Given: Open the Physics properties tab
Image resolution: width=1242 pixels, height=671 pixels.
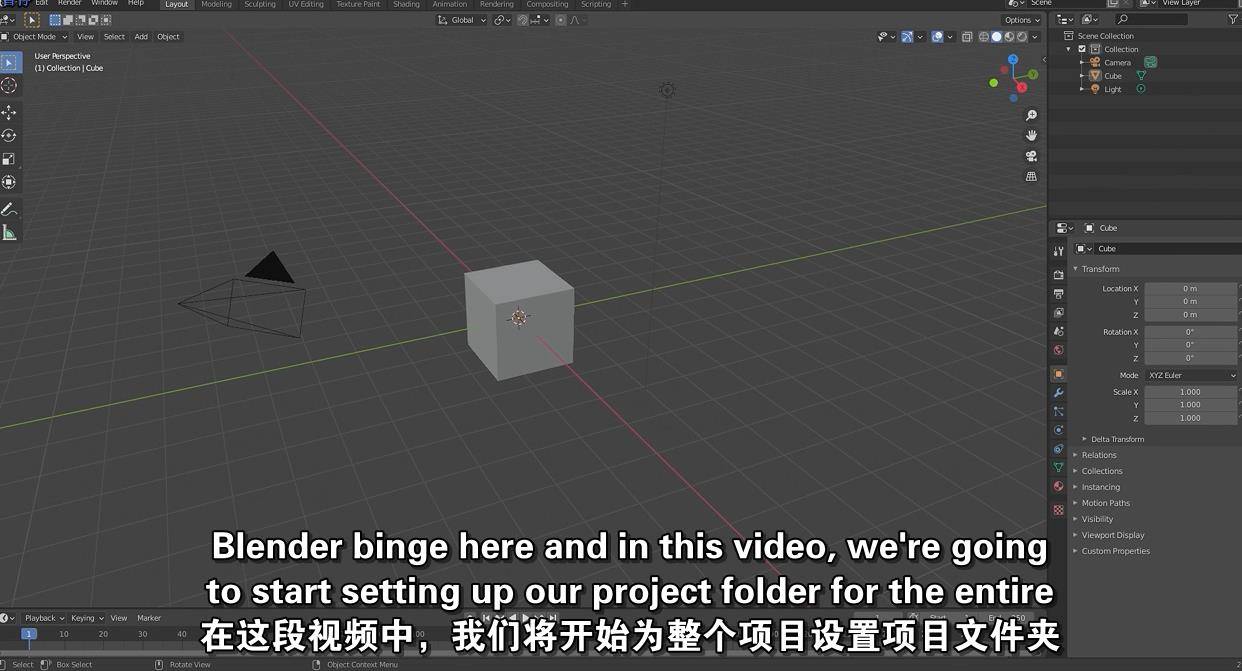Looking at the screenshot, I should pos(1059,430).
